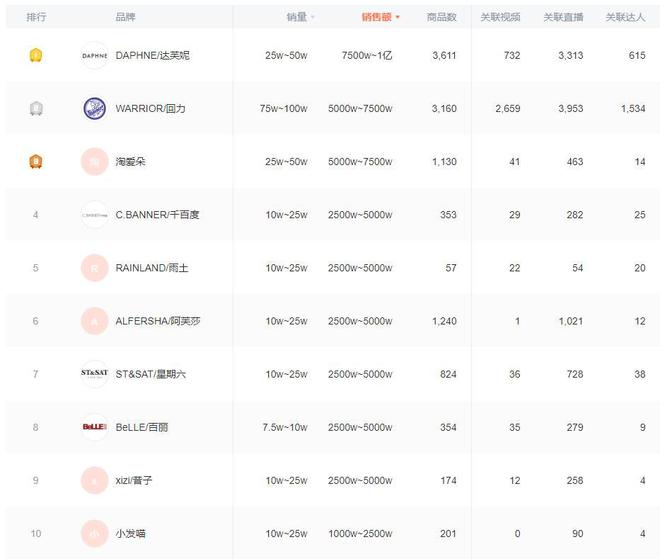Open the 淘爱朵 brand link
Image resolution: width=660 pixels, height=559 pixels.
(130, 161)
